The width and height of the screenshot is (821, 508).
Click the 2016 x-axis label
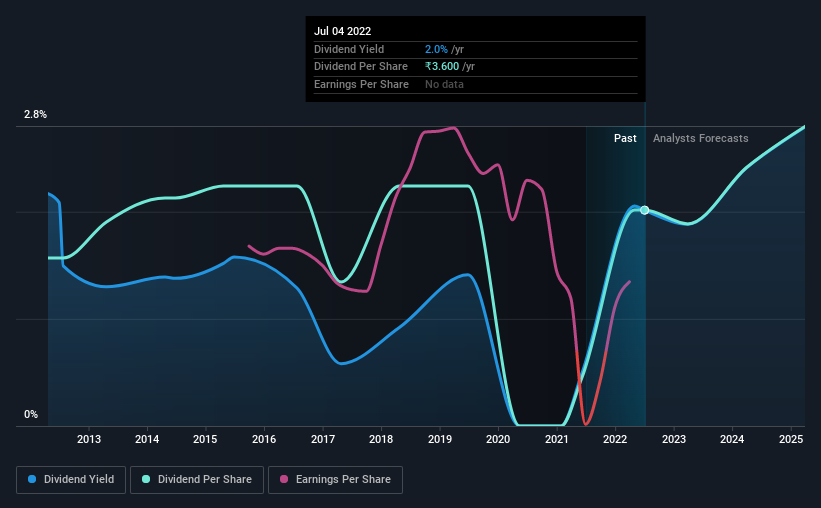[x=264, y=439]
